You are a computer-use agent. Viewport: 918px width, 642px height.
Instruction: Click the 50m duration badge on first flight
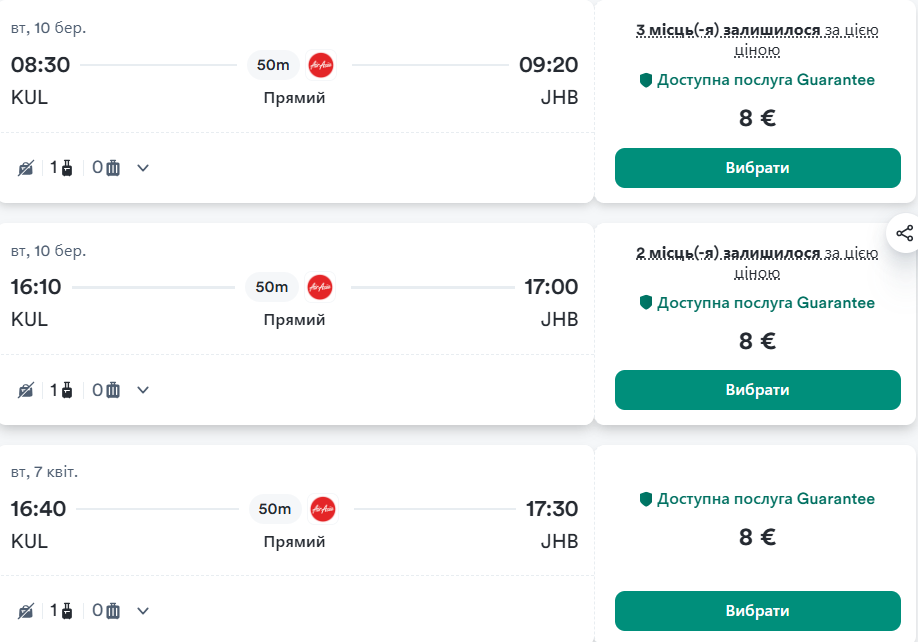(274, 64)
